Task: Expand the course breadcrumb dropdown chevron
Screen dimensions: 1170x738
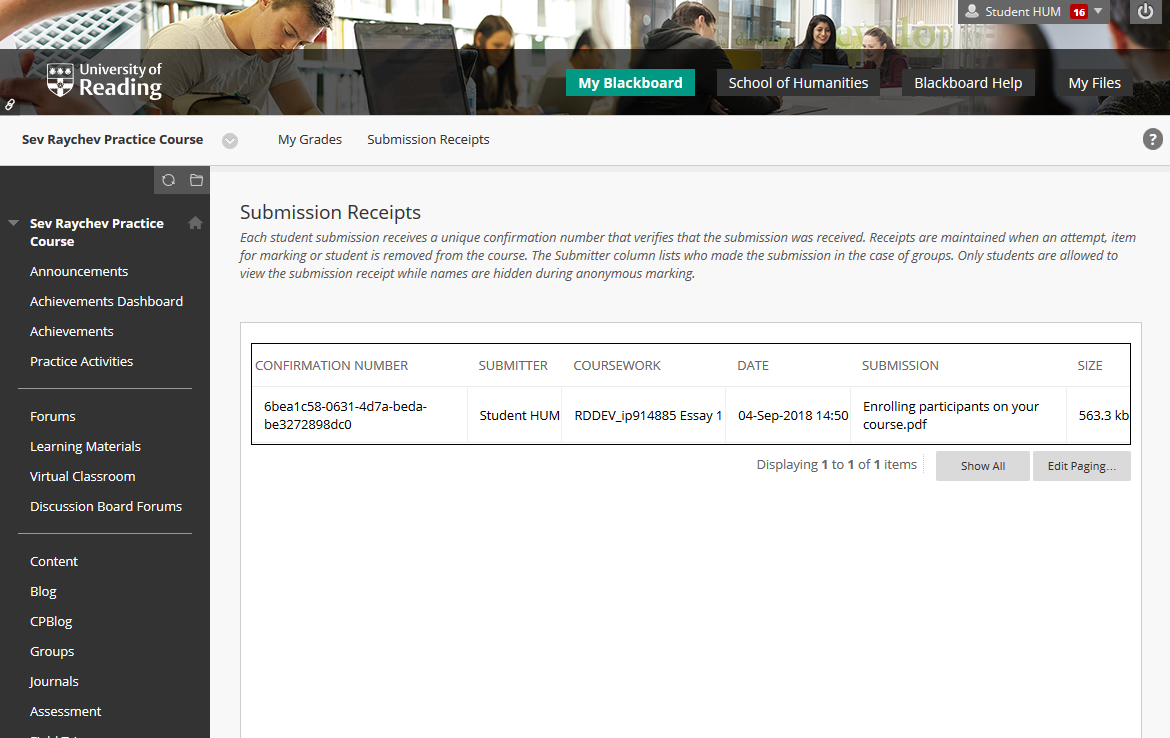Action: (230, 140)
